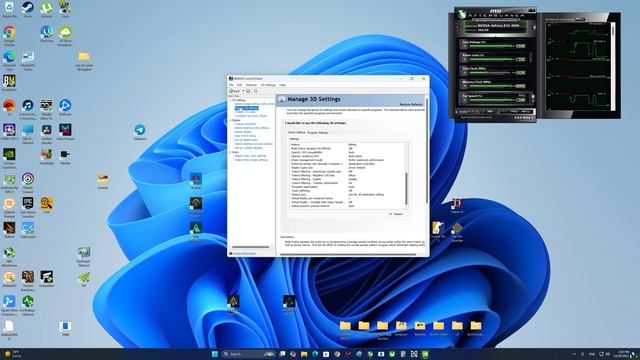
Task: Open Configure Surround, PhysX page
Action: pyautogui.click(x=251, y=116)
